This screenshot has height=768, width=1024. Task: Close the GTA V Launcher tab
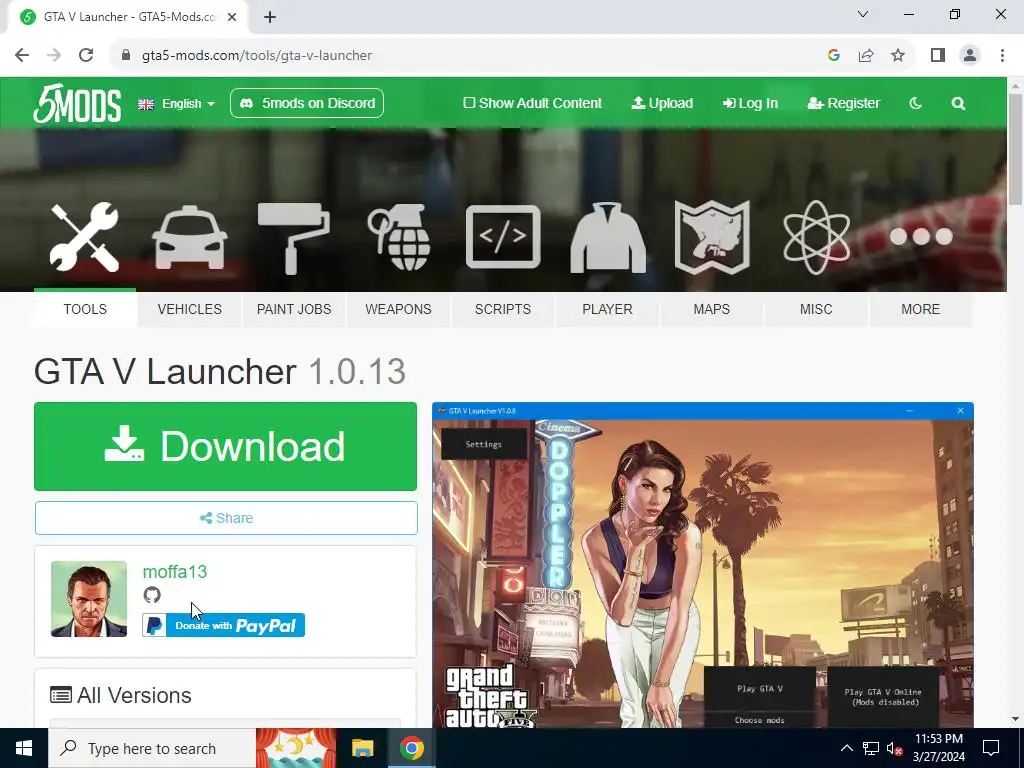click(x=232, y=17)
